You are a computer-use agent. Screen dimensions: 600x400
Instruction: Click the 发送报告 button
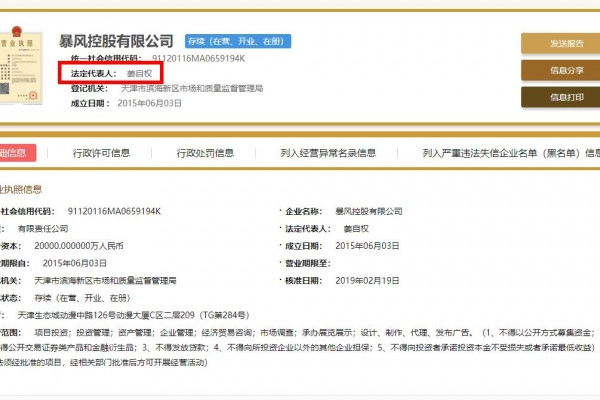(561, 43)
